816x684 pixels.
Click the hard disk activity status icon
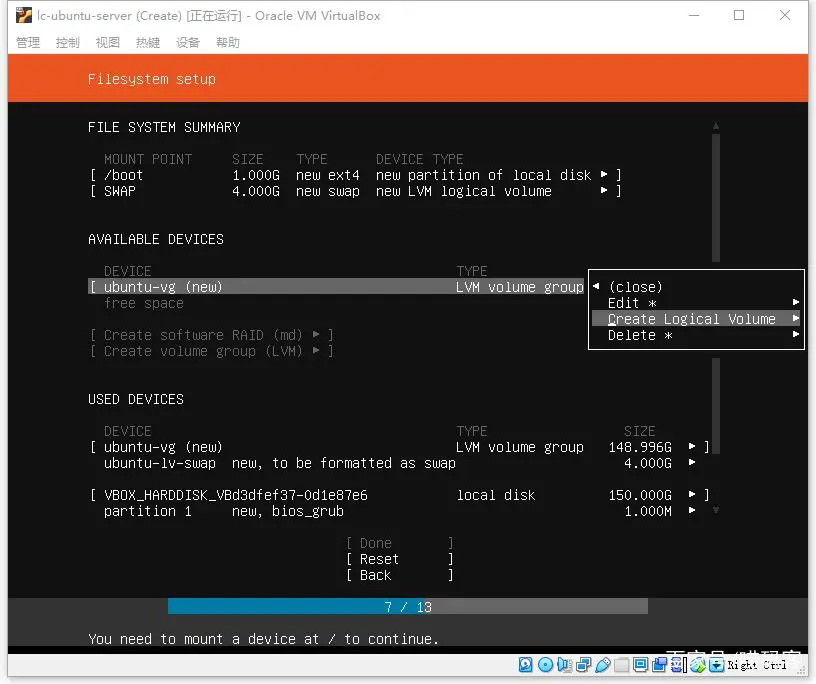(525, 664)
